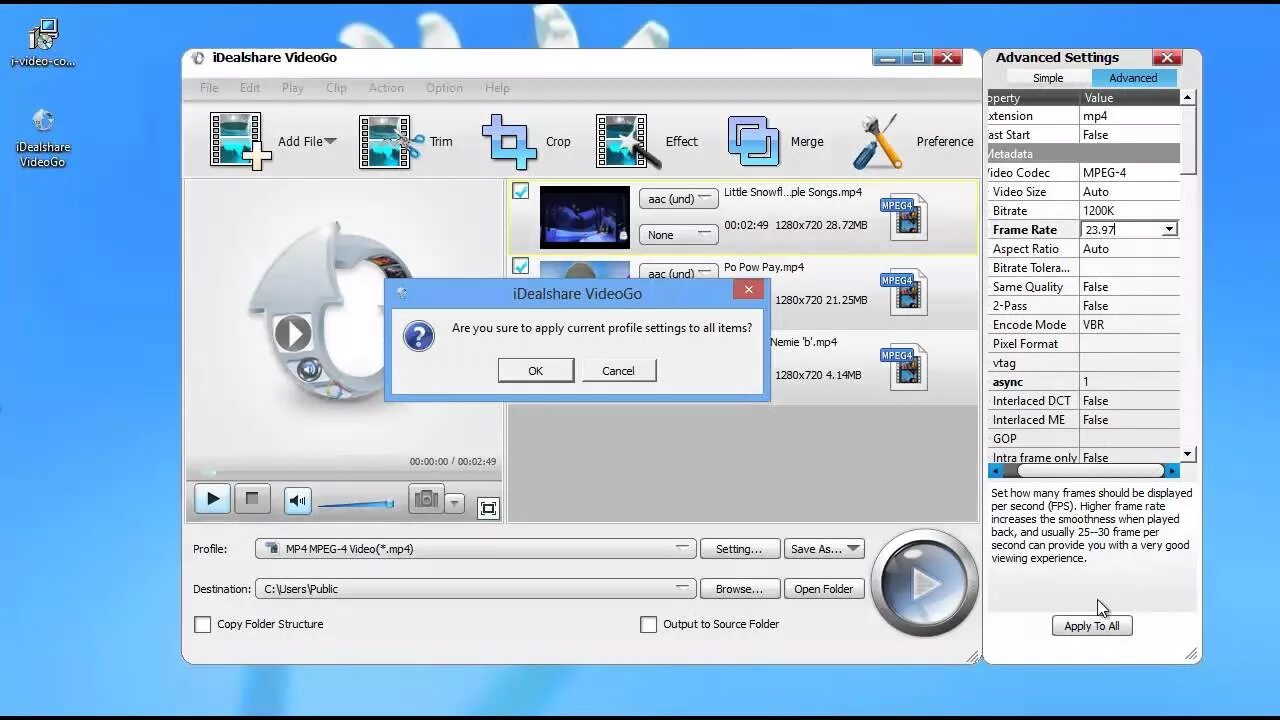Open the Destination path dropdown
The width and height of the screenshot is (1280, 720).
click(x=683, y=588)
